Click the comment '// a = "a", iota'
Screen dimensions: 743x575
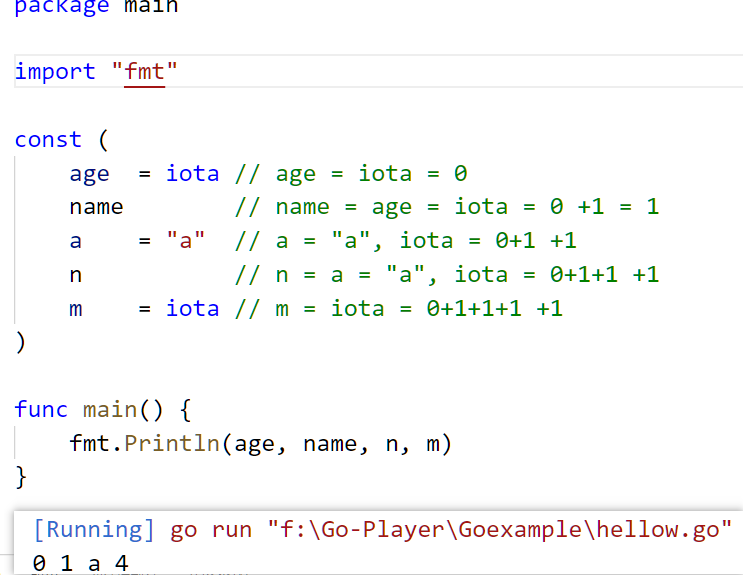click(406, 240)
